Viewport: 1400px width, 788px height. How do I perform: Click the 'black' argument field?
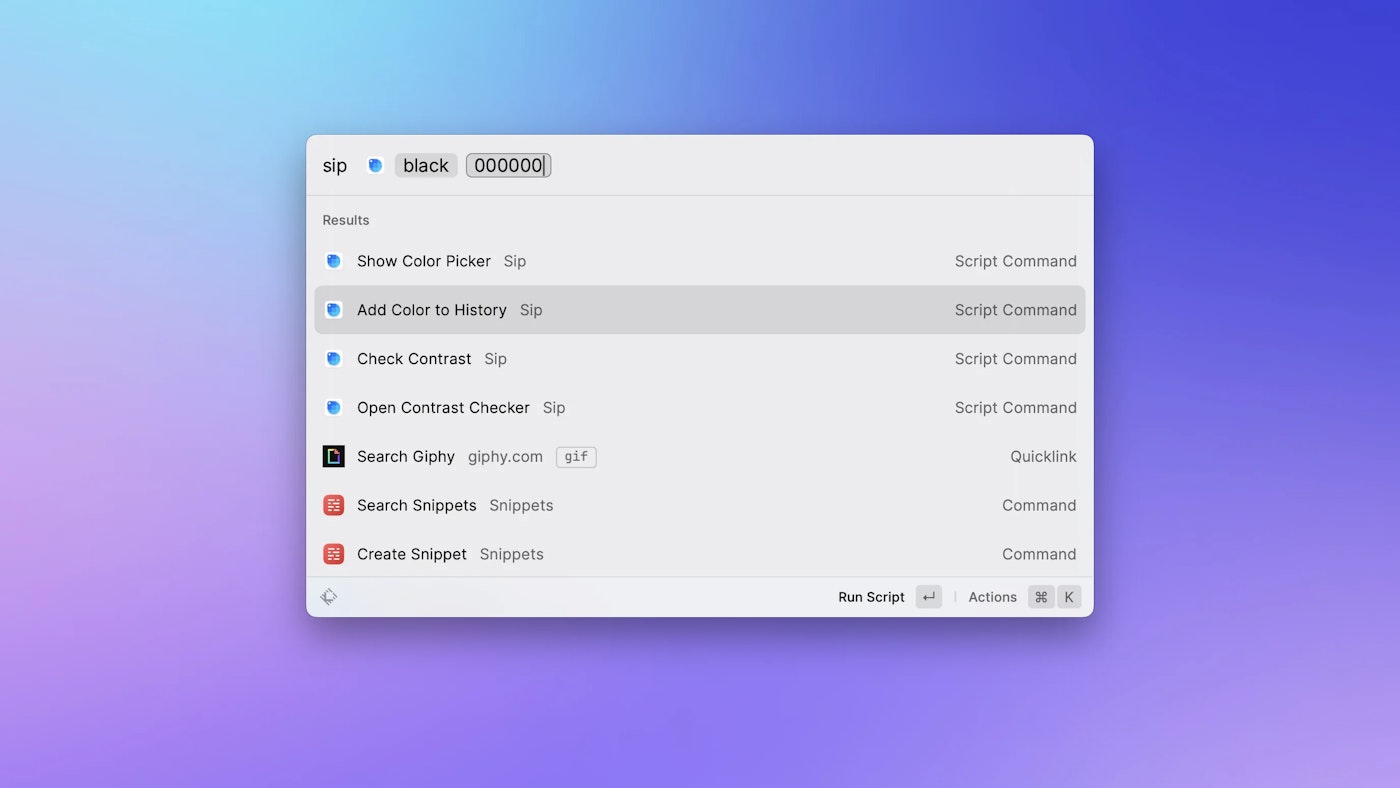pyautogui.click(x=426, y=166)
